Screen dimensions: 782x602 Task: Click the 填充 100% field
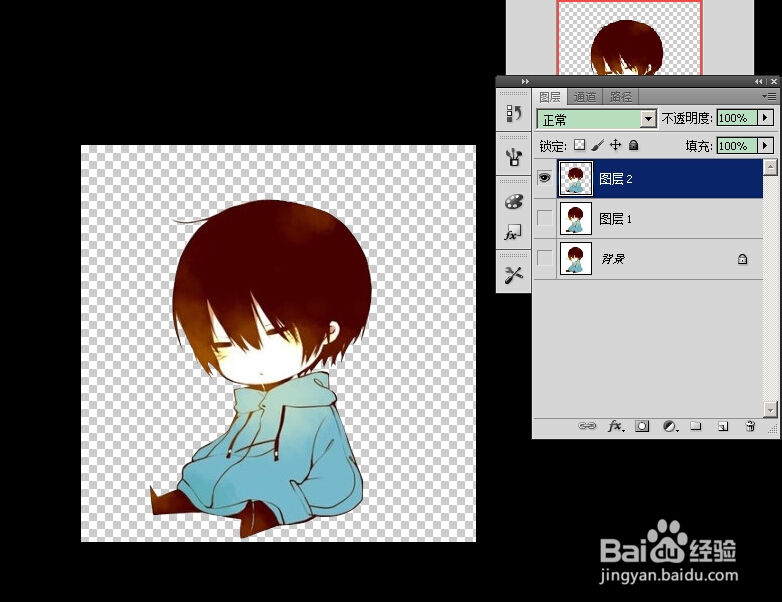pyautogui.click(x=737, y=146)
